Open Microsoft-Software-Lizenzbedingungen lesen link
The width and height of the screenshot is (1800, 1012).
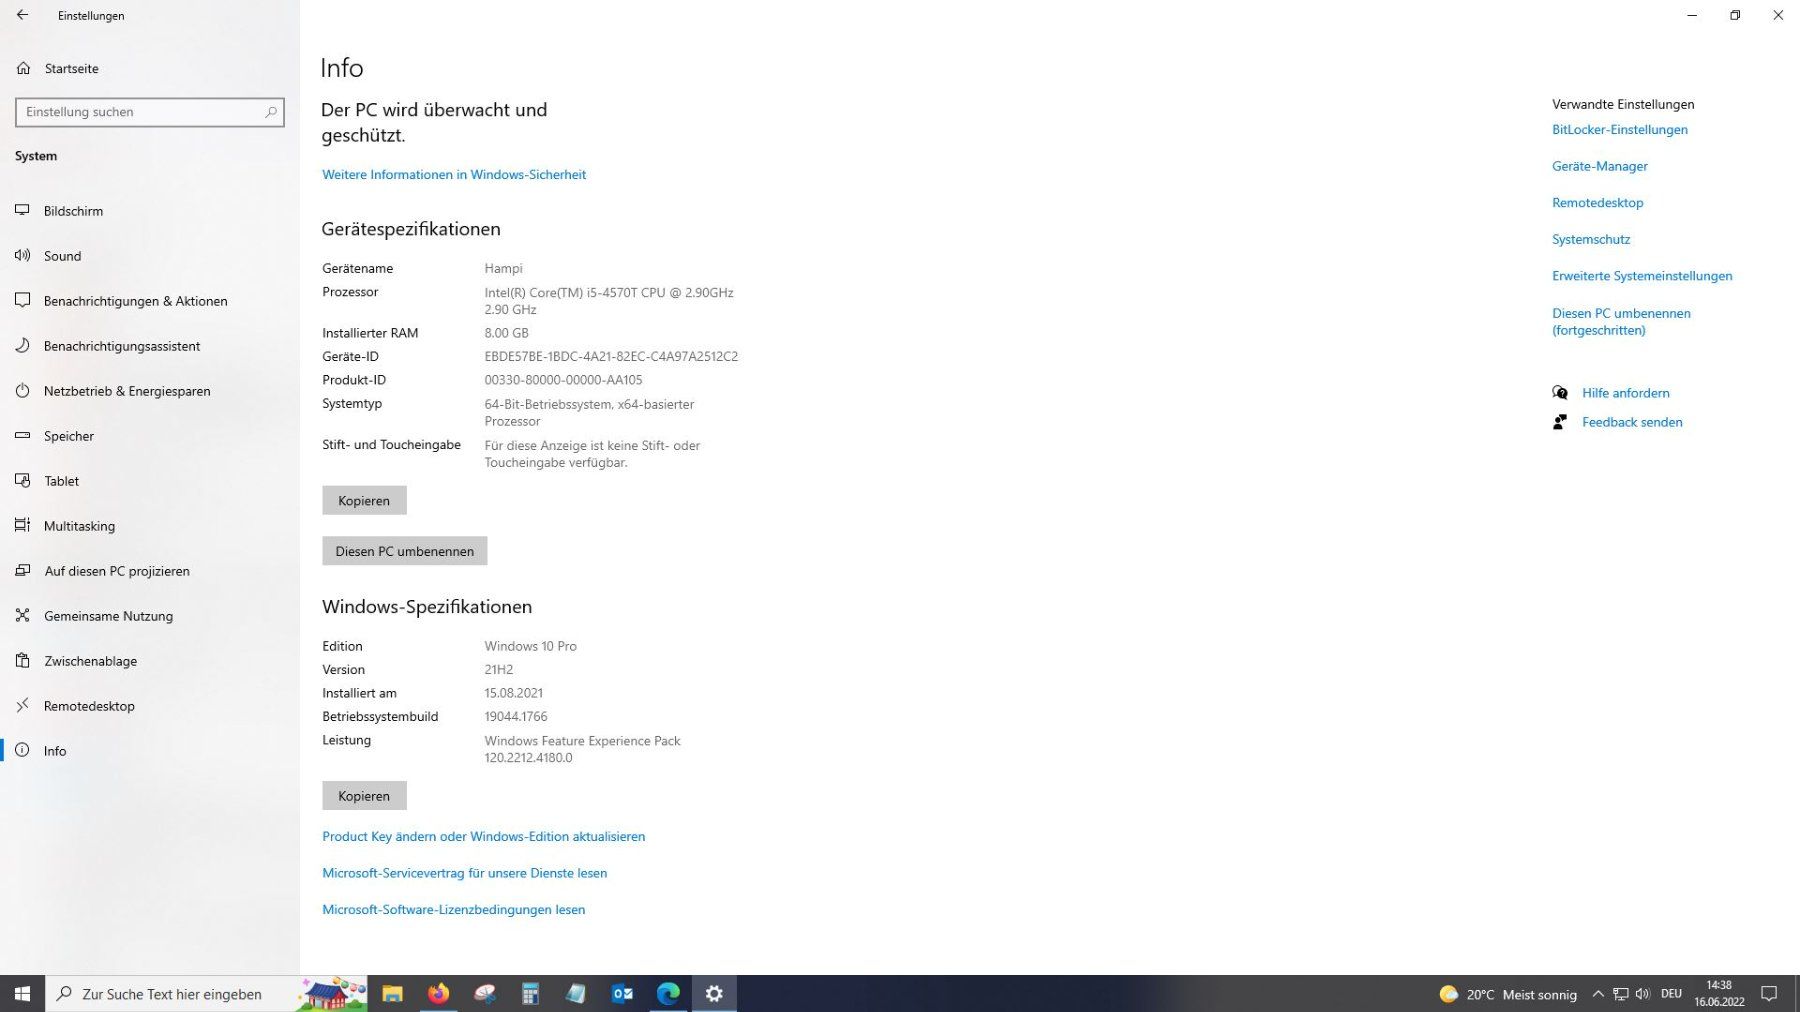pos(454,910)
